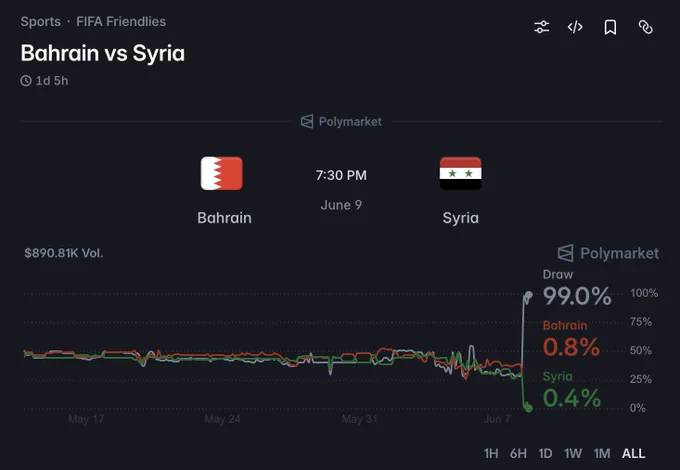Image resolution: width=680 pixels, height=470 pixels.
Task: Click the Bahrain team name label
Action: pyautogui.click(x=224, y=218)
